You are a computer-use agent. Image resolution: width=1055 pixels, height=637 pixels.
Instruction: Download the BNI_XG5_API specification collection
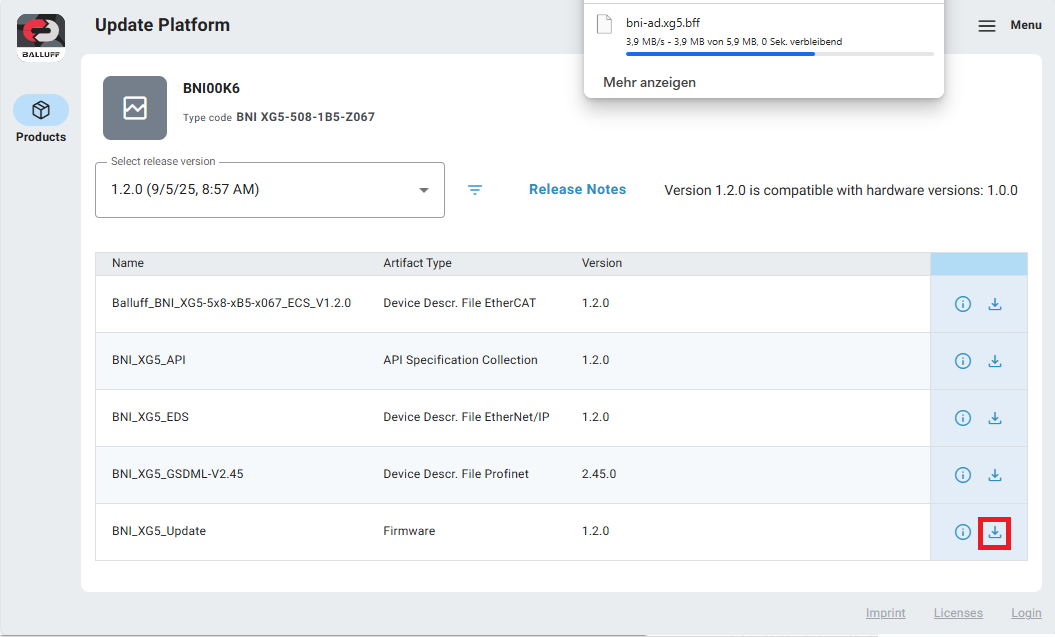(995, 361)
